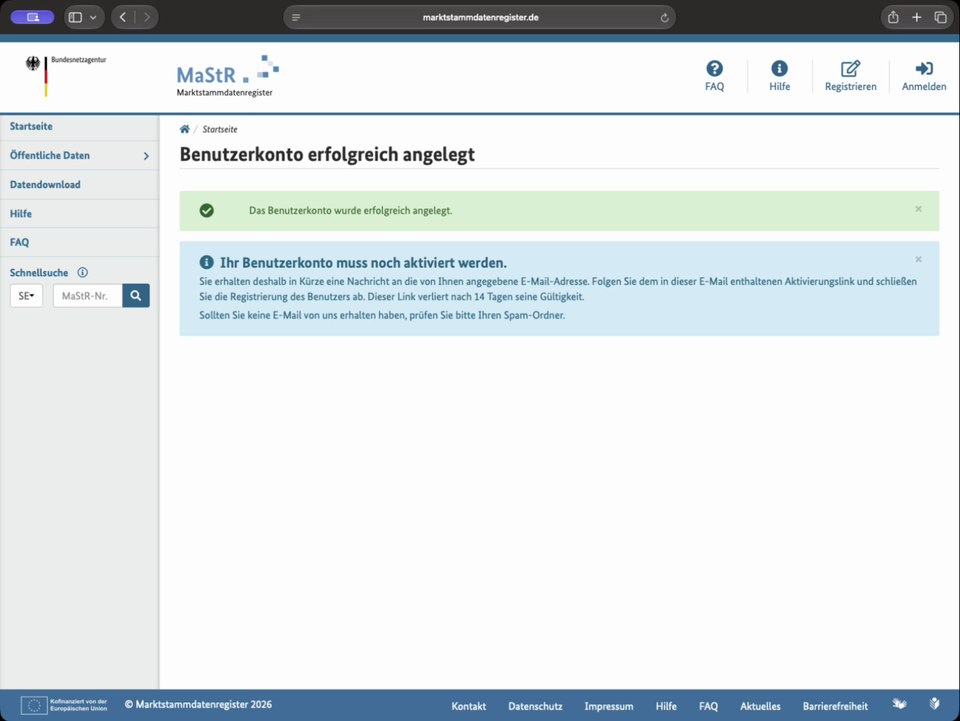
Task: Click the Hilfe link in the footer
Action: coord(666,706)
